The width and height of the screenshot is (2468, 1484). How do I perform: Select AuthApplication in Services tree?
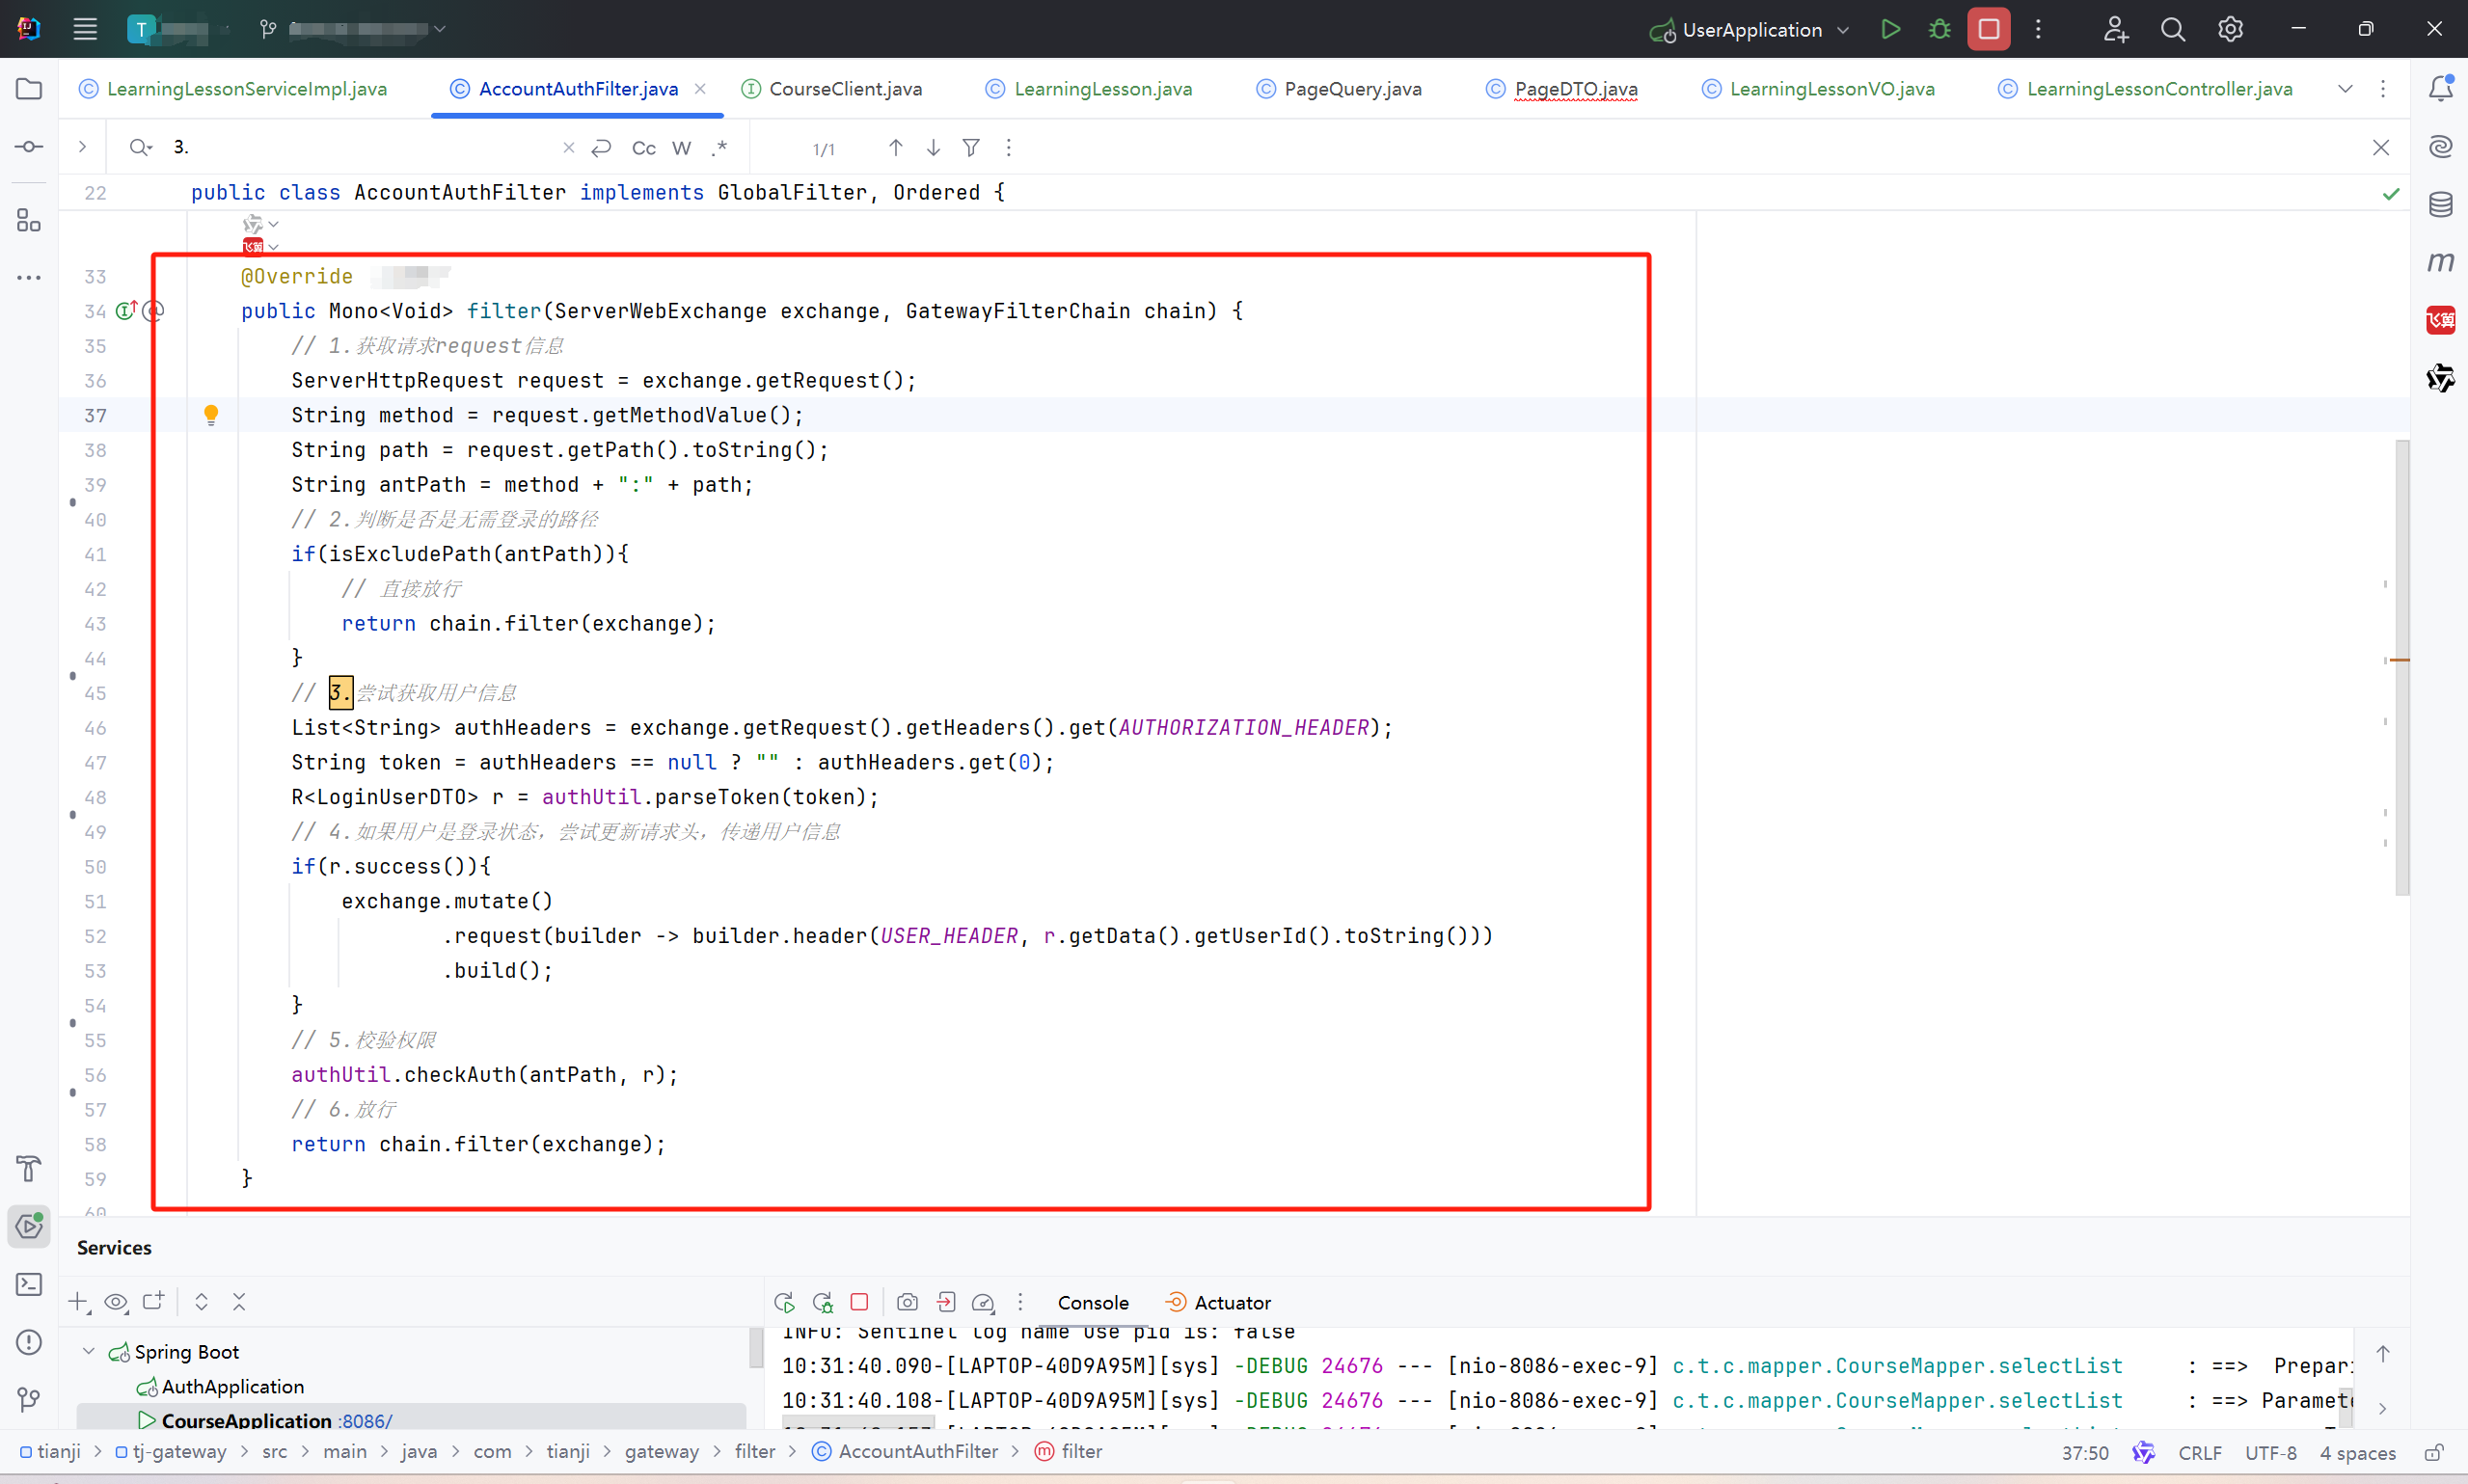(232, 1387)
